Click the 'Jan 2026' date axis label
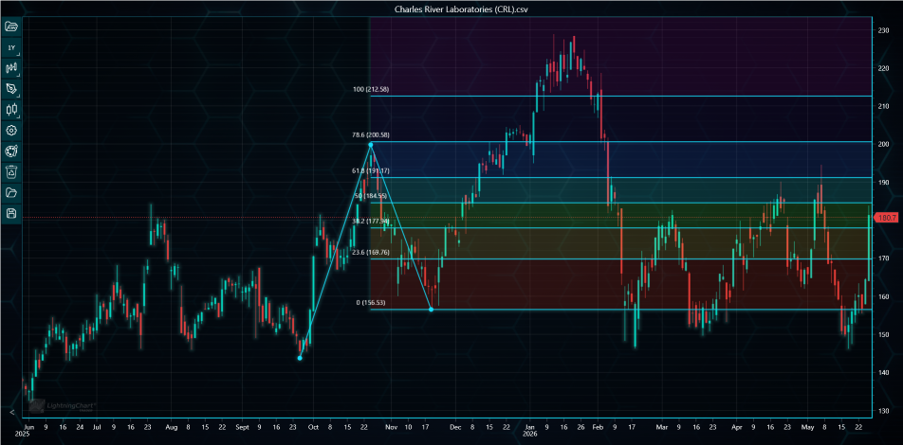Image resolution: width=903 pixels, height=445 pixels. click(x=530, y=431)
